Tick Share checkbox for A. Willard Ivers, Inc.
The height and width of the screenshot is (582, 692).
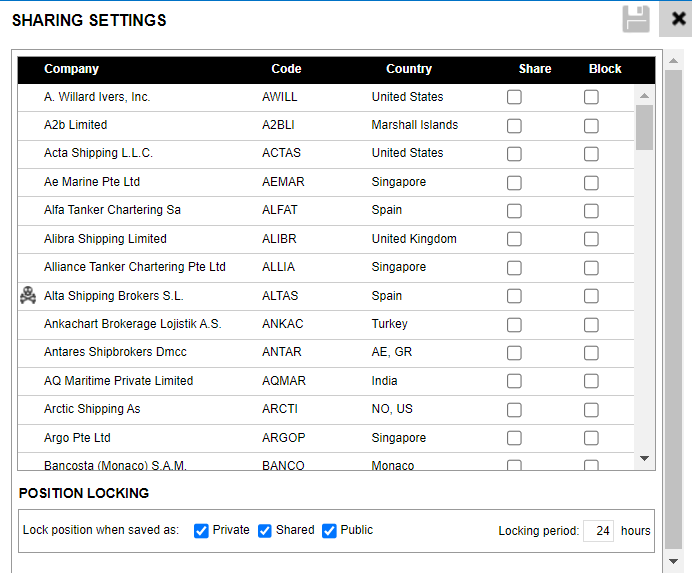tap(514, 97)
